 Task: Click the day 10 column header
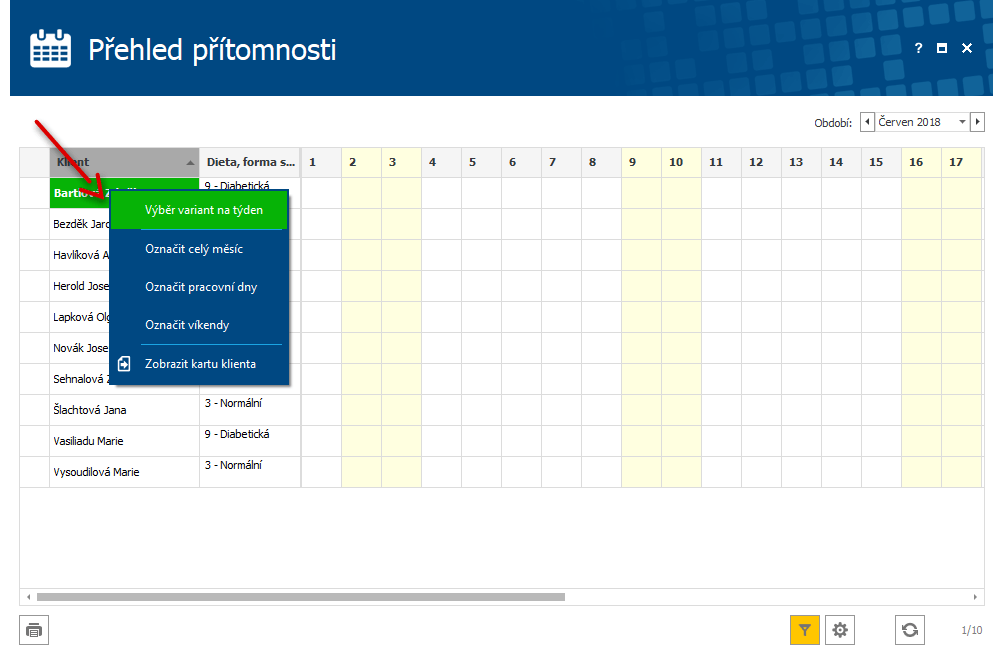click(681, 163)
